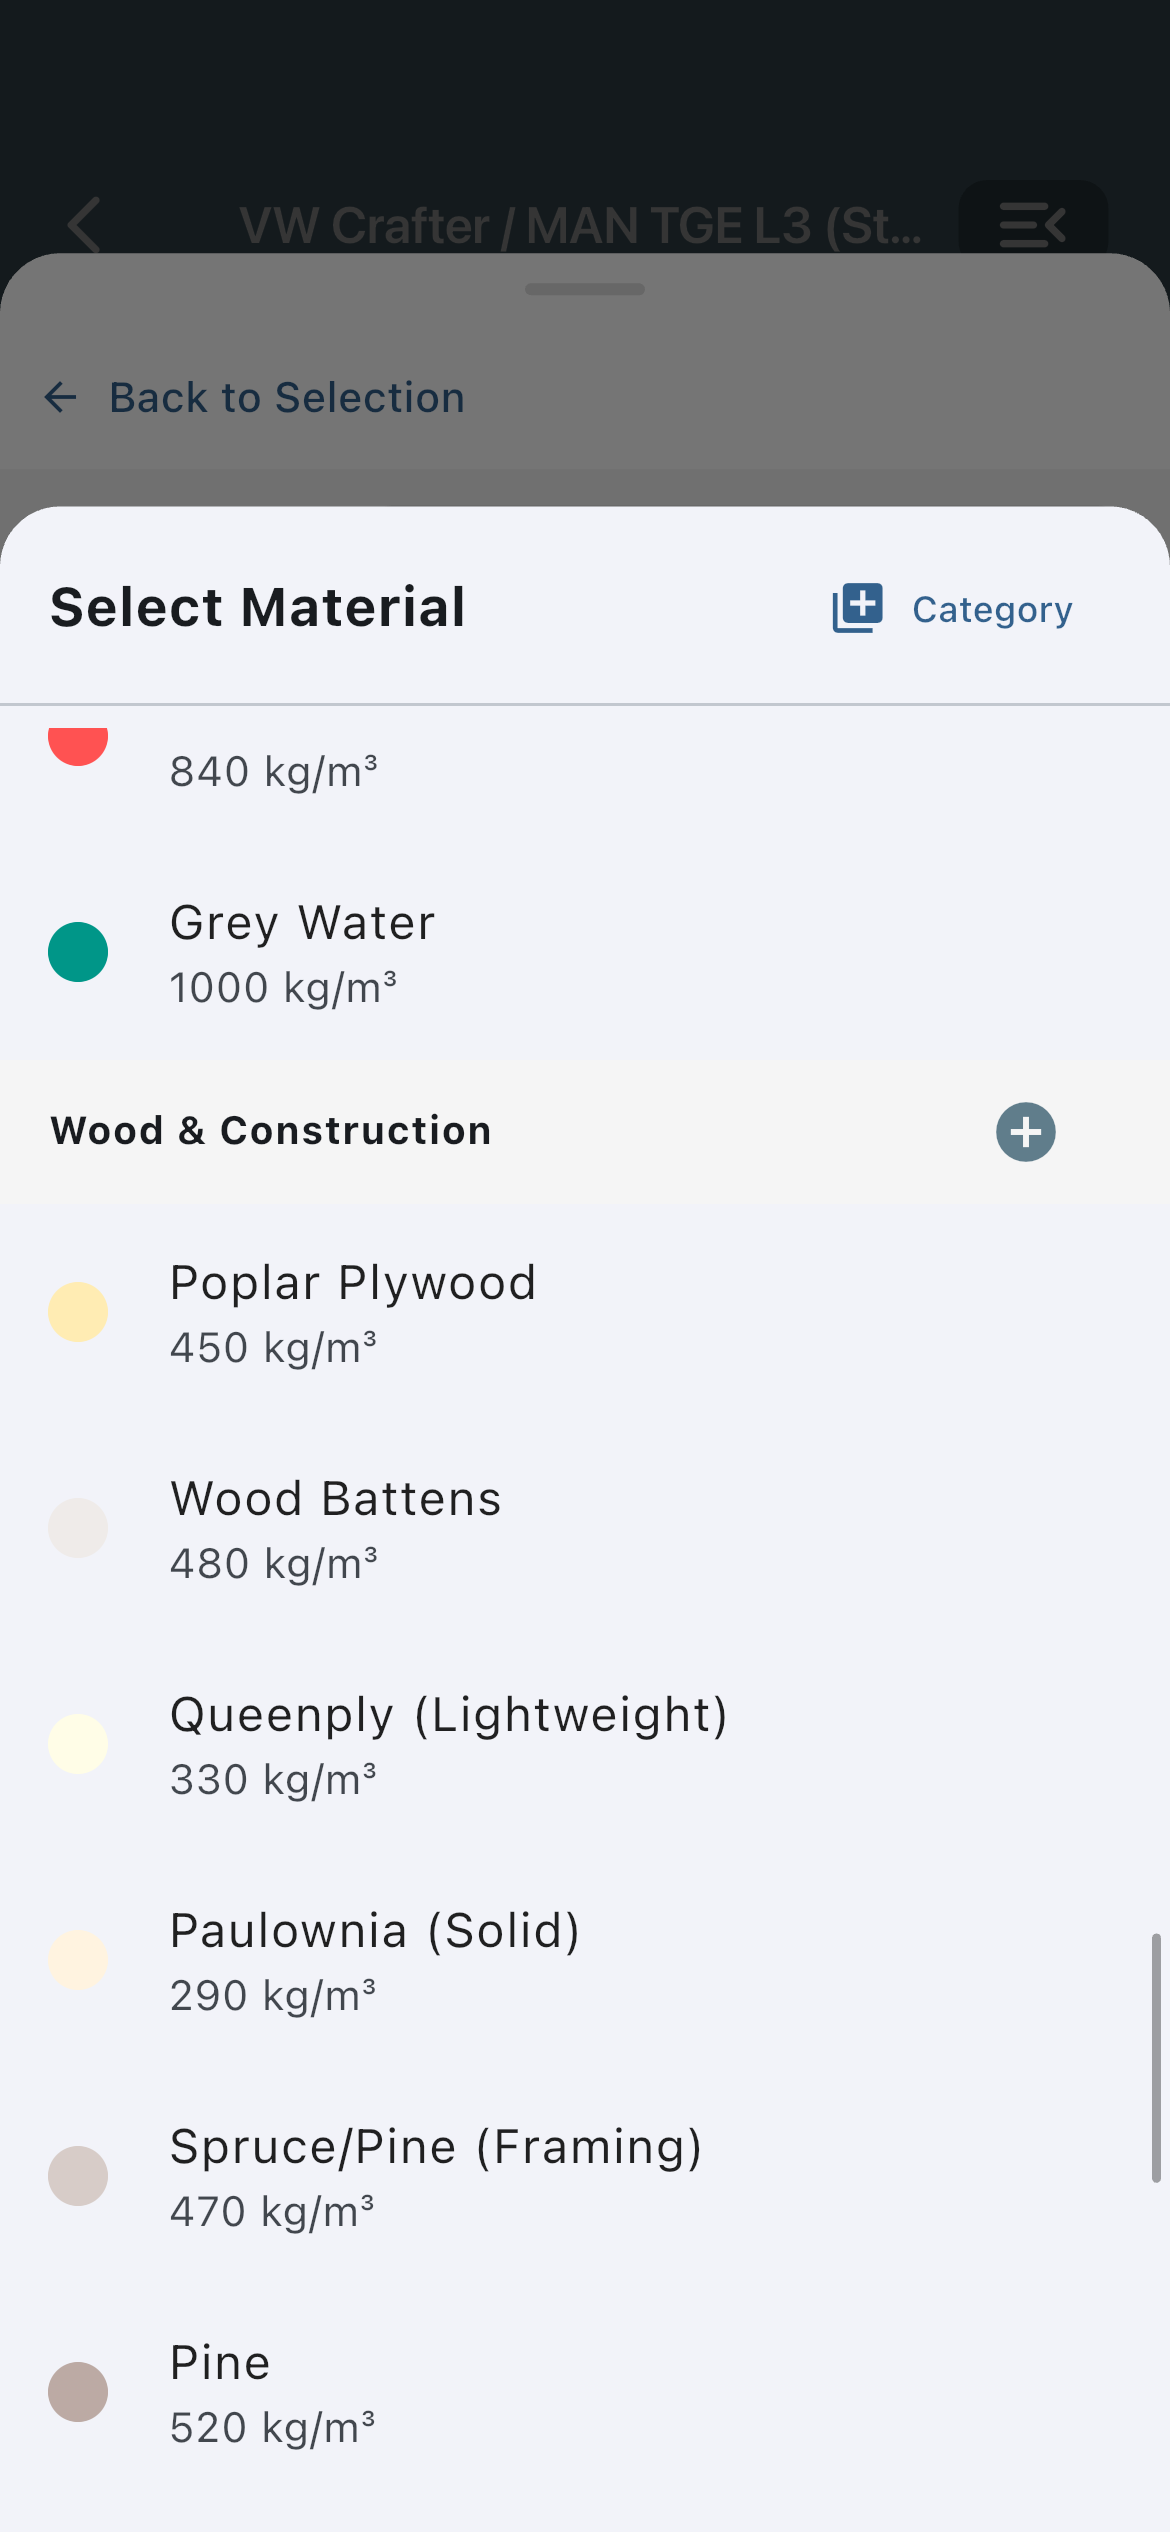Open the collapse-menu icon in header
The width and height of the screenshot is (1170, 2532).
tap(1032, 225)
